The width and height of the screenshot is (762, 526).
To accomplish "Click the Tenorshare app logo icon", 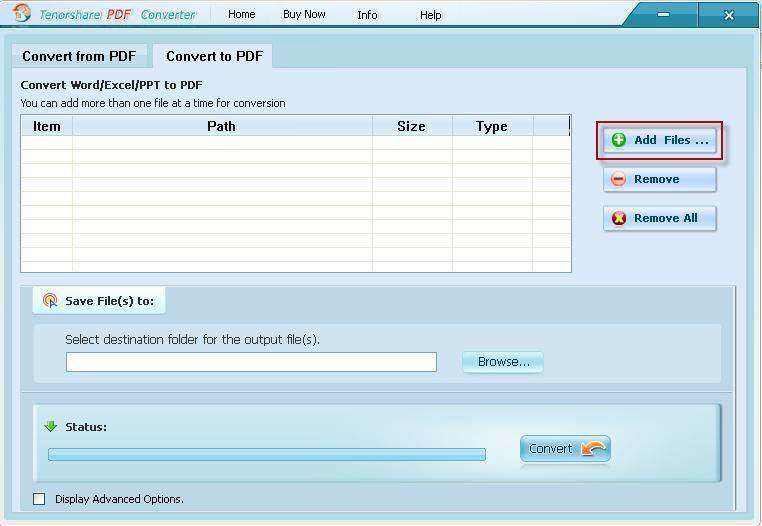I will [21, 13].
